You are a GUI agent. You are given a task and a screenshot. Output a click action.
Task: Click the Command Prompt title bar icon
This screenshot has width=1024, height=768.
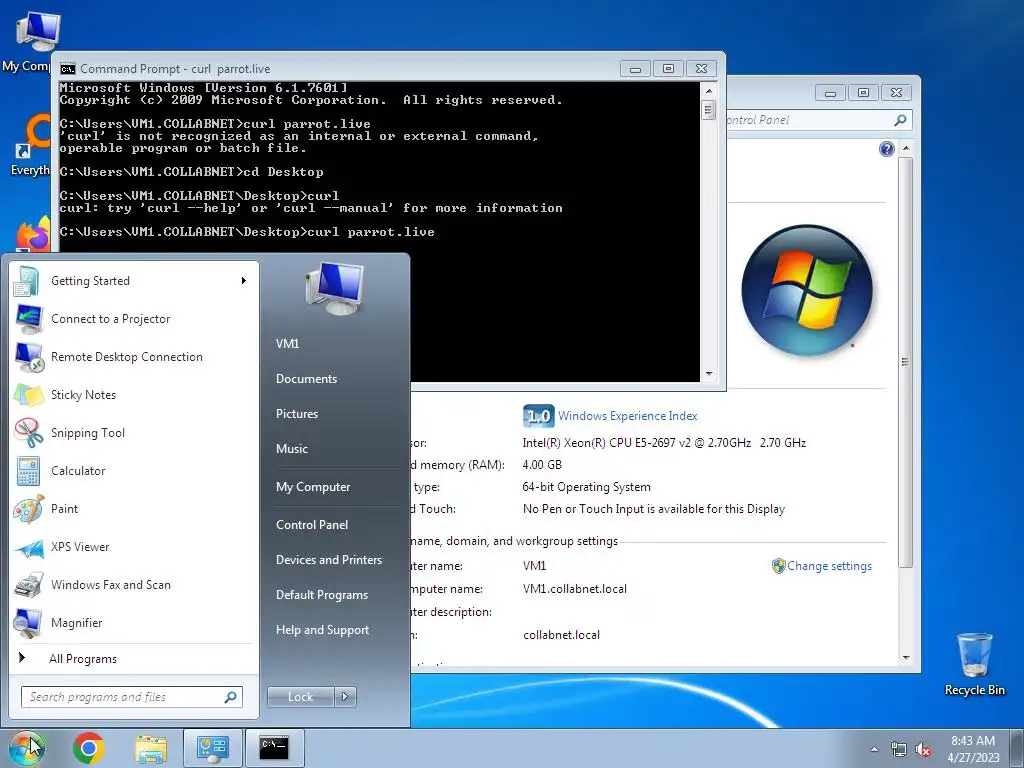pos(67,69)
